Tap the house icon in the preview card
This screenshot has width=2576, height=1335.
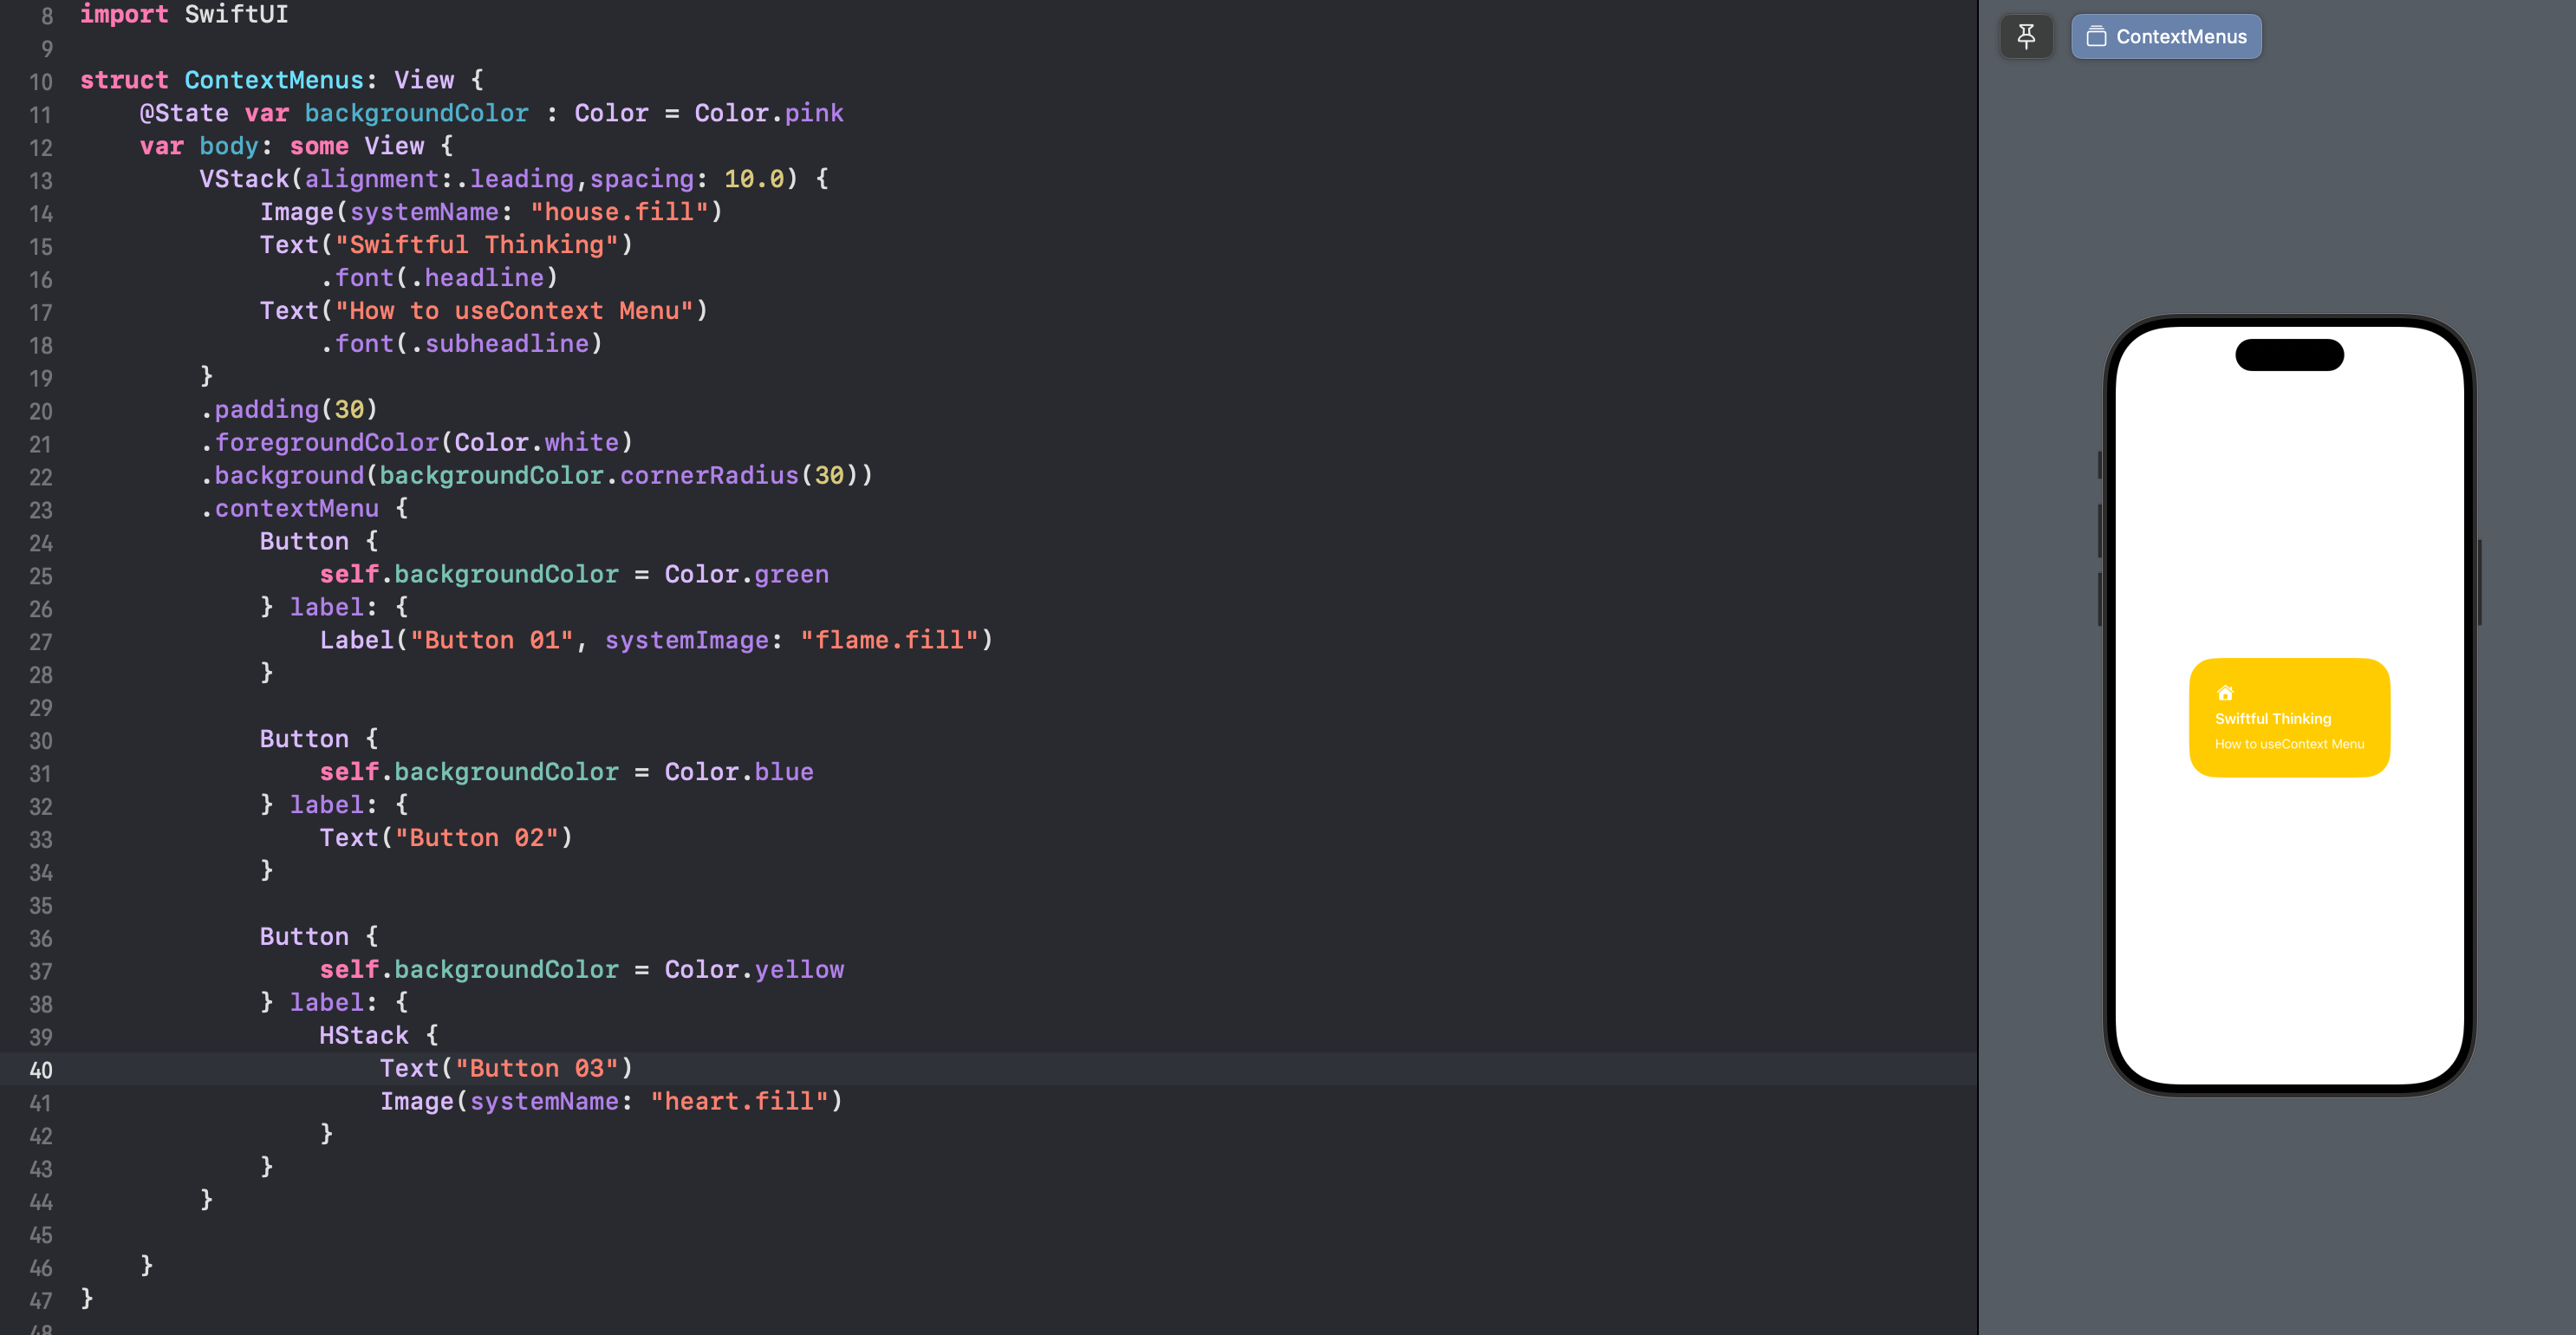[x=2225, y=693]
